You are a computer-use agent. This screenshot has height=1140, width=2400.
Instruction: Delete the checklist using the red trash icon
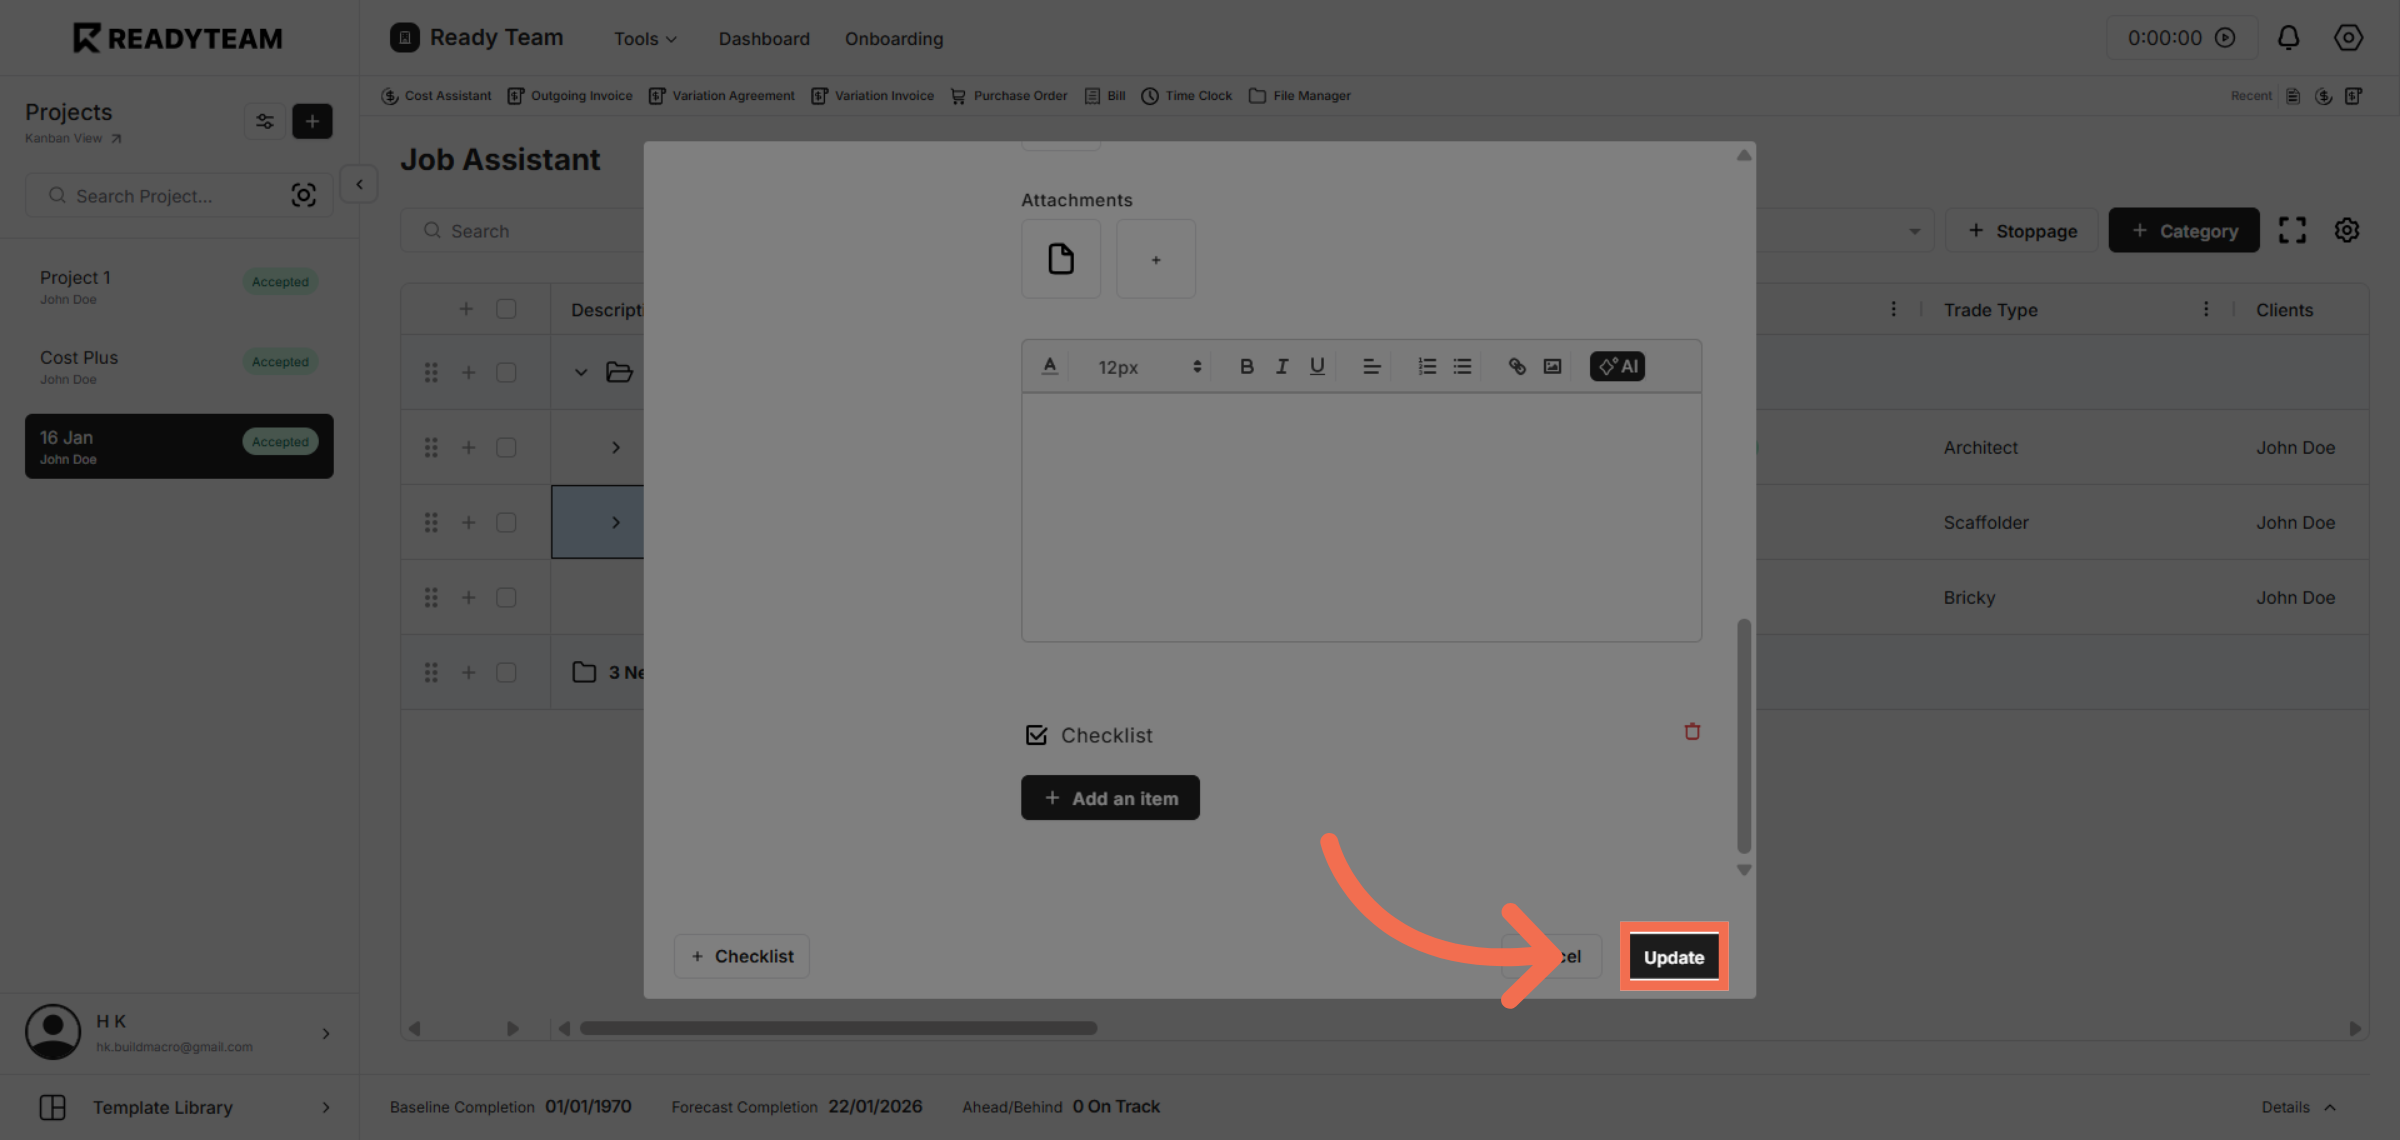[1692, 731]
